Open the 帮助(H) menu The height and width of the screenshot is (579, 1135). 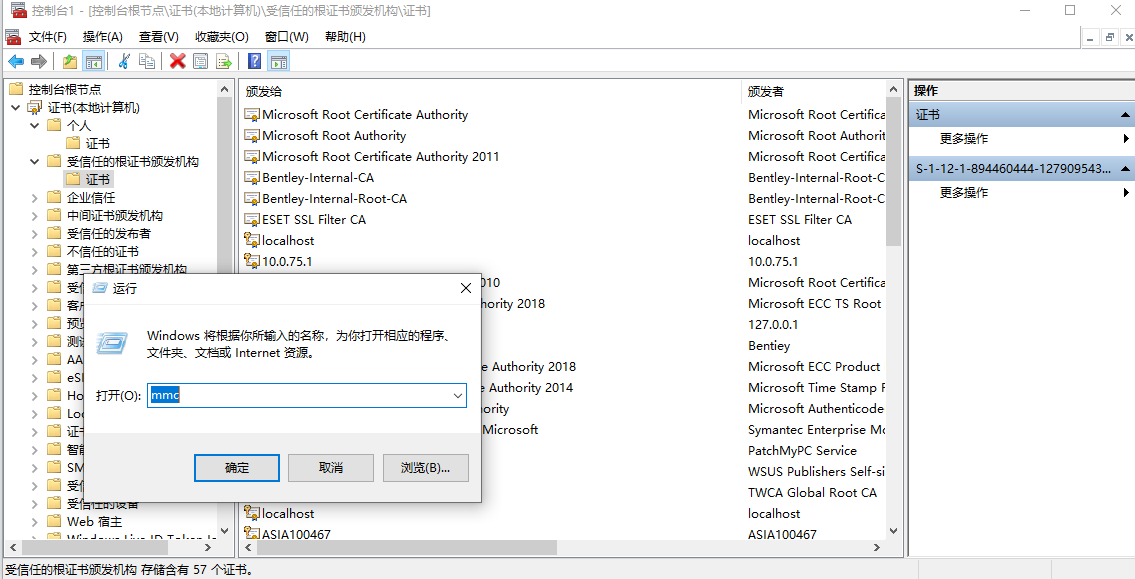tap(345, 37)
